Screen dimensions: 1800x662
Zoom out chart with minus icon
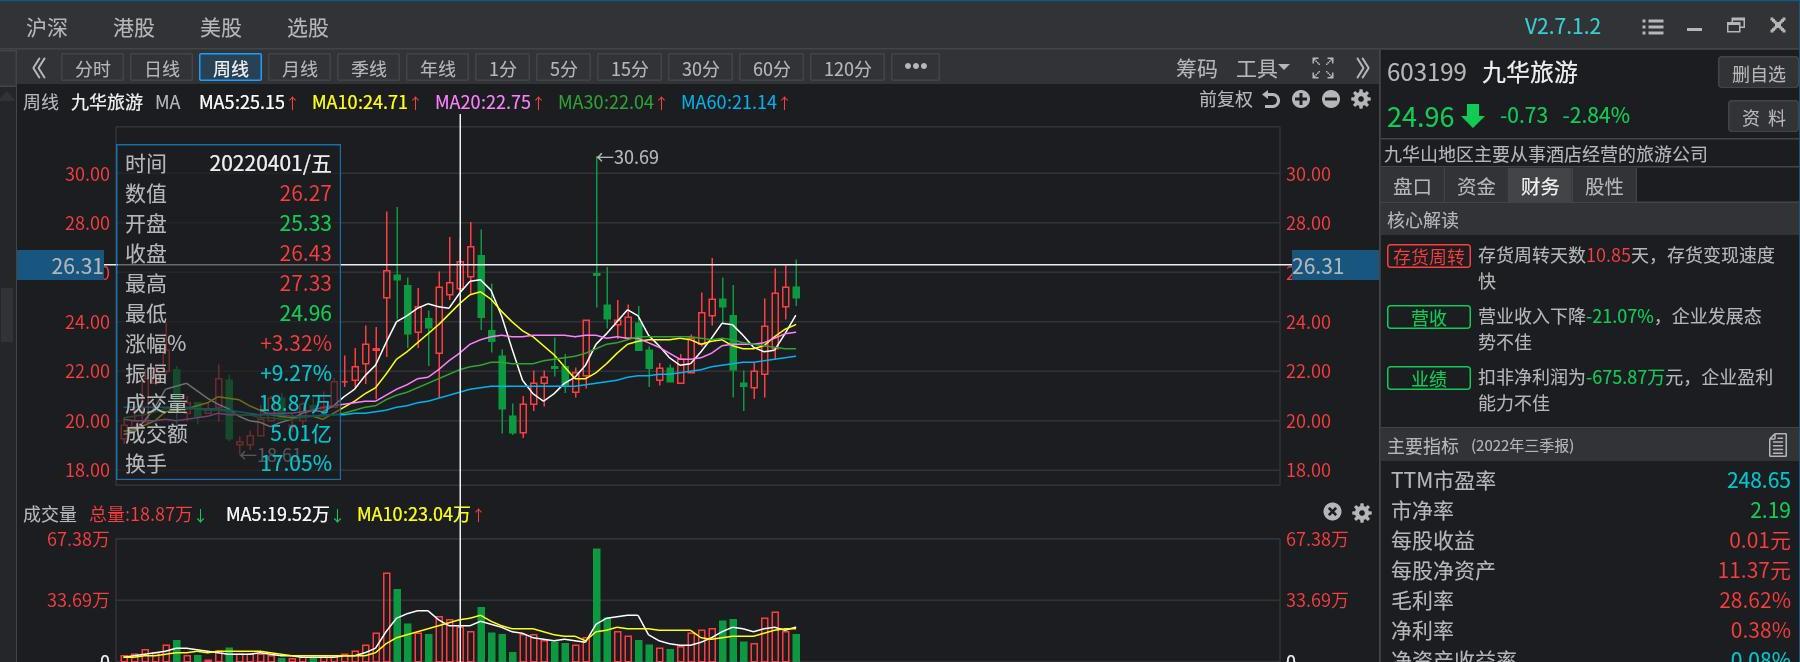click(1331, 99)
